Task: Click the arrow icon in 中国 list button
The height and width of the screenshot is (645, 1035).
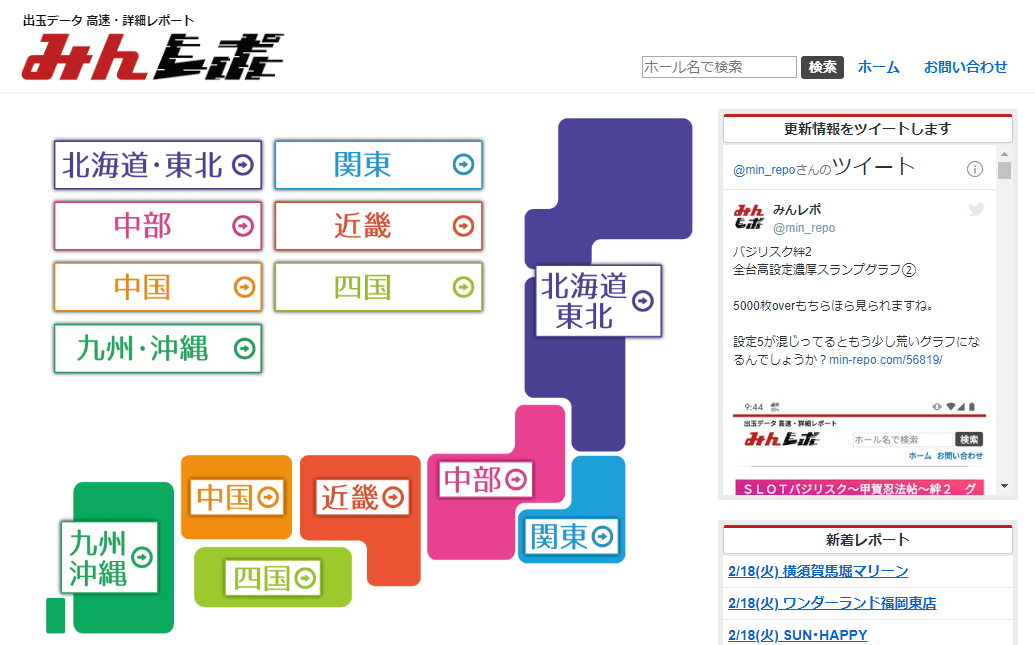Action: tap(244, 287)
